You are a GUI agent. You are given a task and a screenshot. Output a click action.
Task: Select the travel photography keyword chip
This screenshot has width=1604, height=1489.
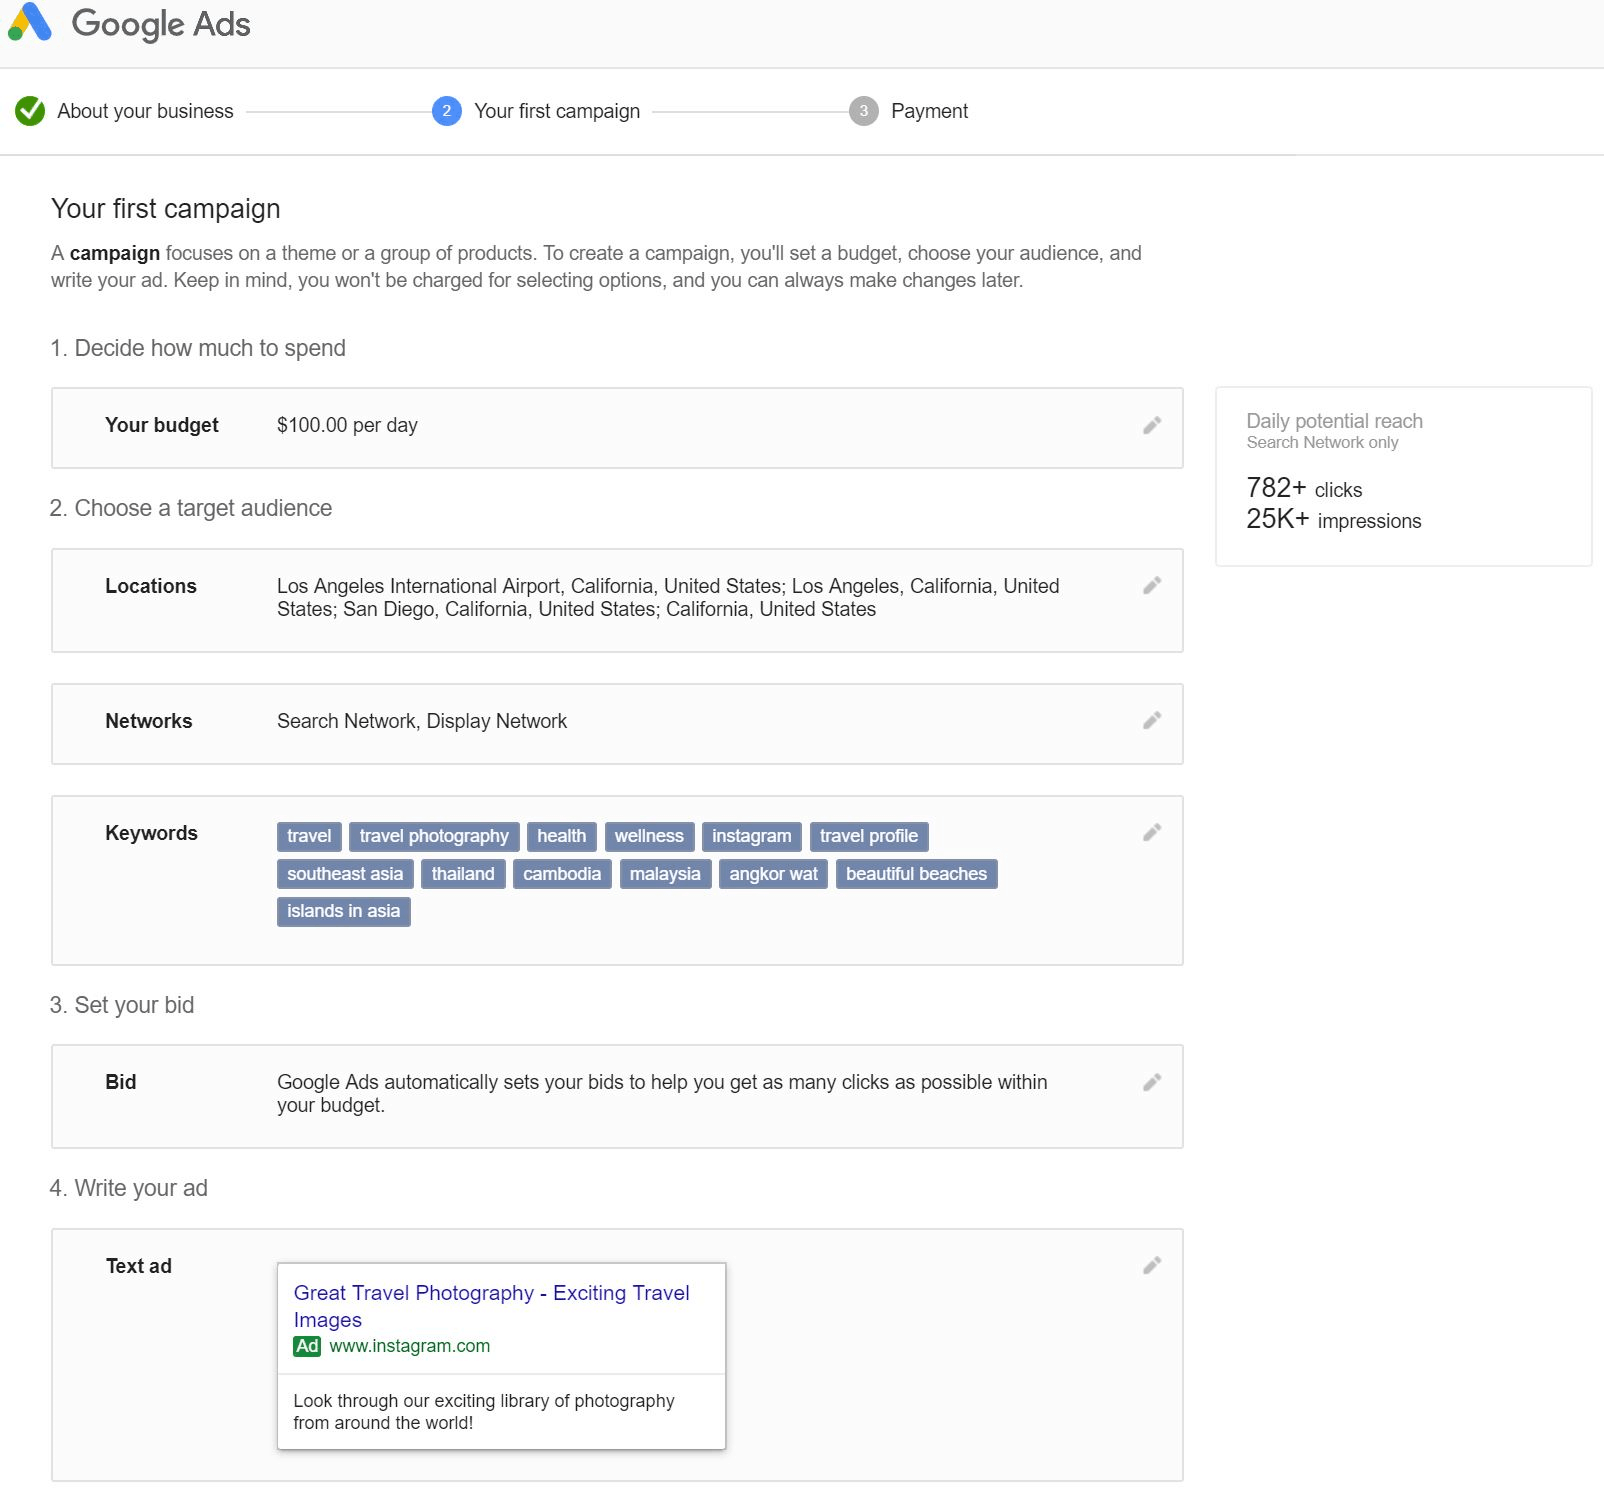[x=434, y=836]
